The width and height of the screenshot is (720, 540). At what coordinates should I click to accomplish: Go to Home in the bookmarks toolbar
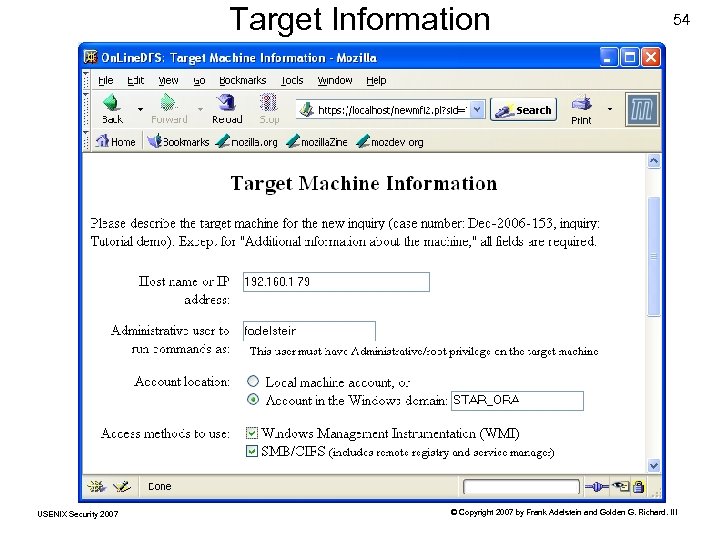click(x=116, y=141)
